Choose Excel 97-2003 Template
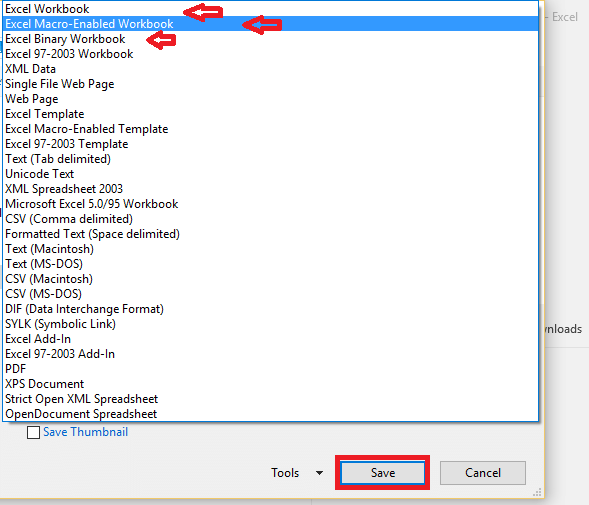The width and height of the screenshot is (589, 505). tap(270, 144)
